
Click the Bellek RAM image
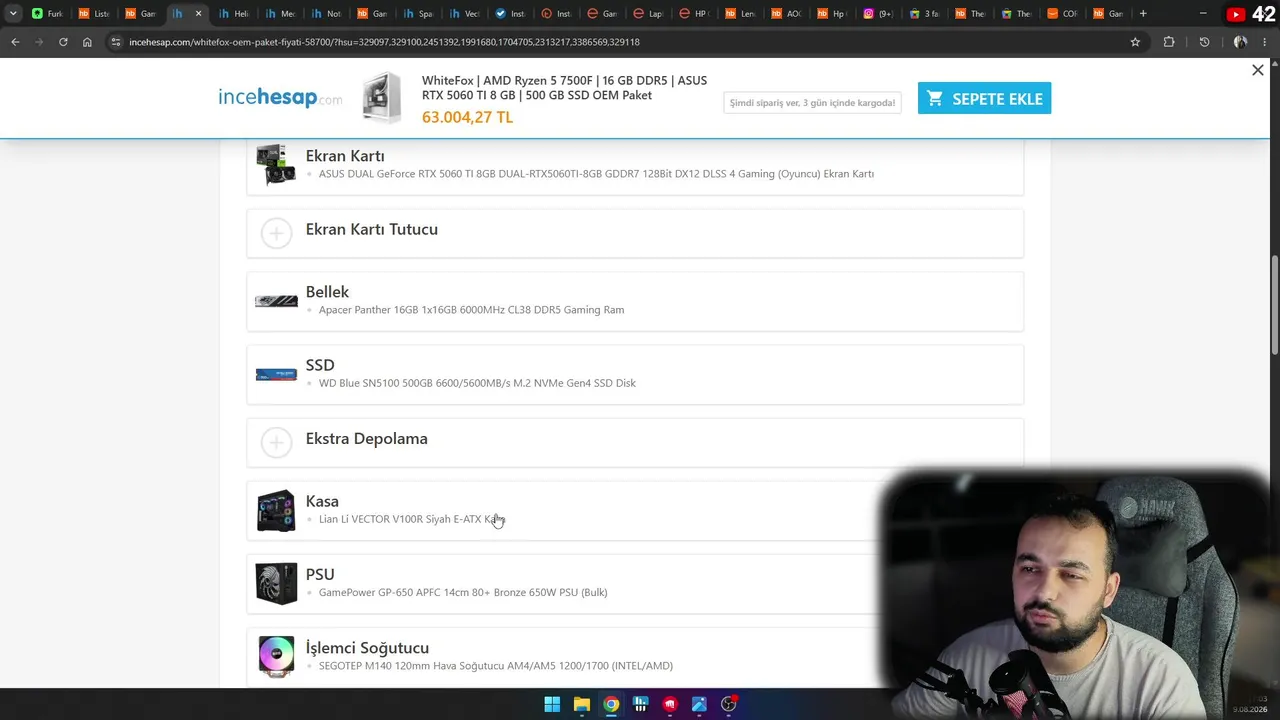point(276,301)
